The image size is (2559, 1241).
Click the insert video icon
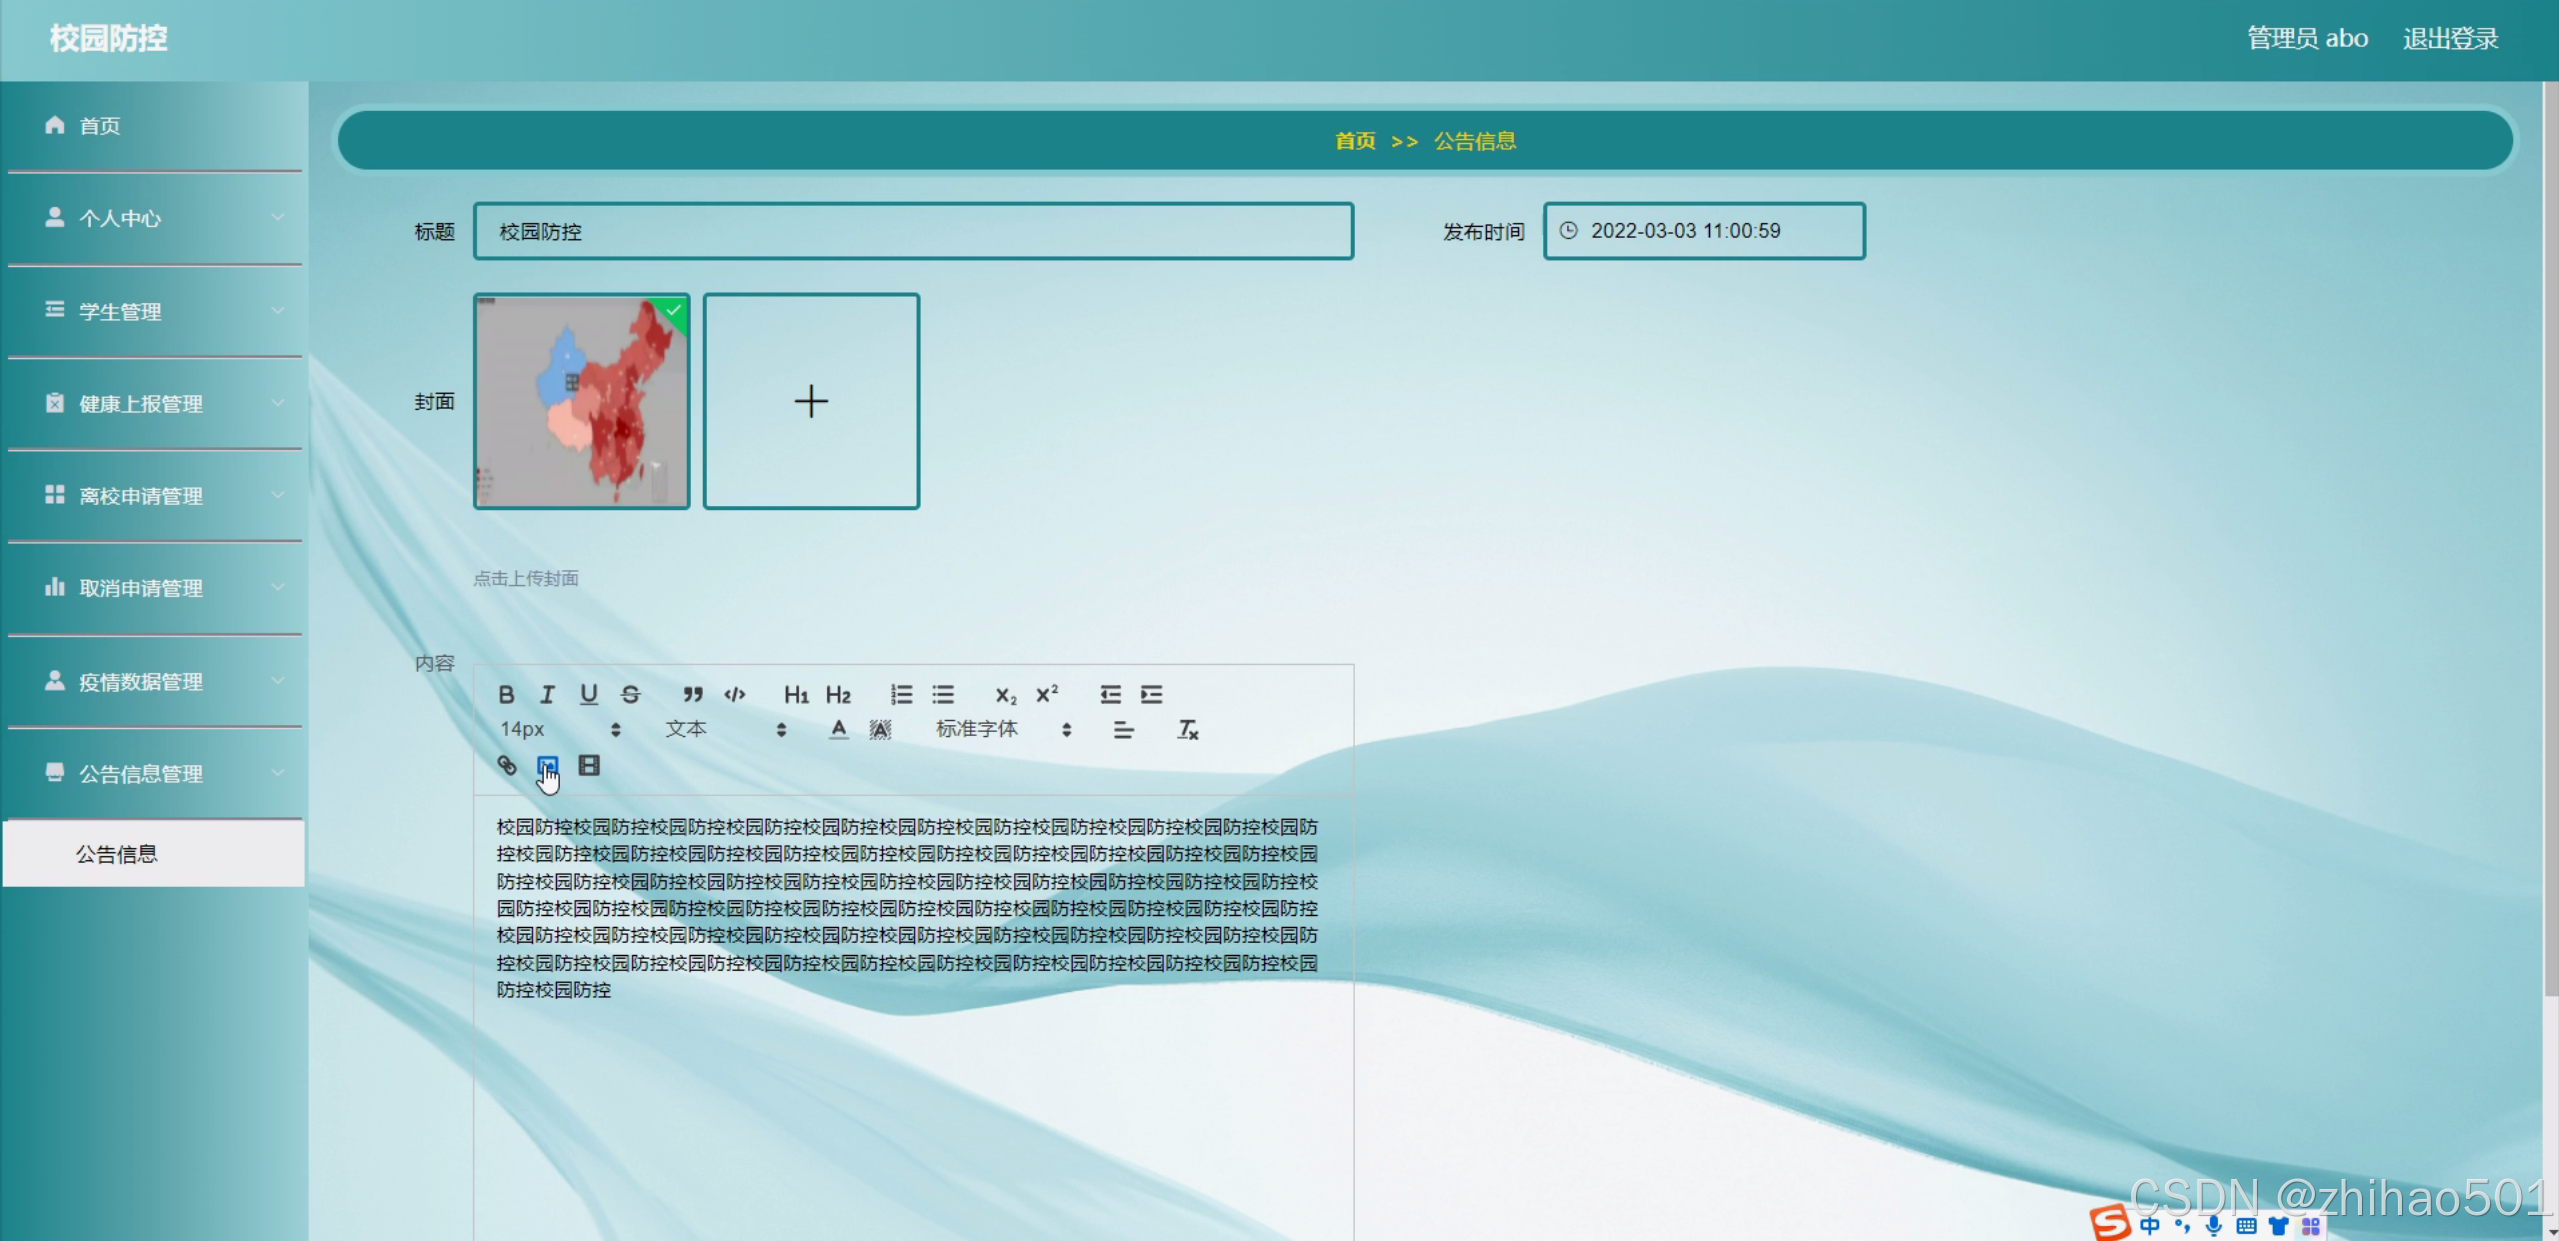pyautogui.click(x=589, y=766)
